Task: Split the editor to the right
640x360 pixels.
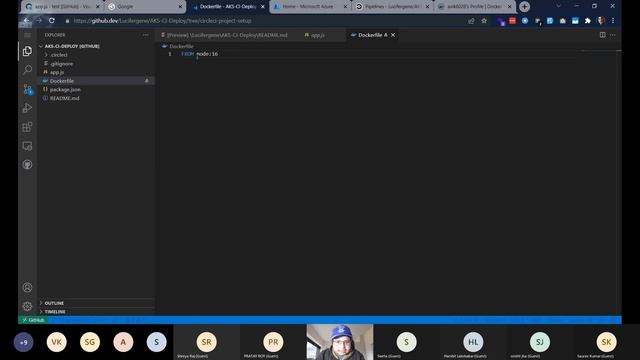Action: 602,35
